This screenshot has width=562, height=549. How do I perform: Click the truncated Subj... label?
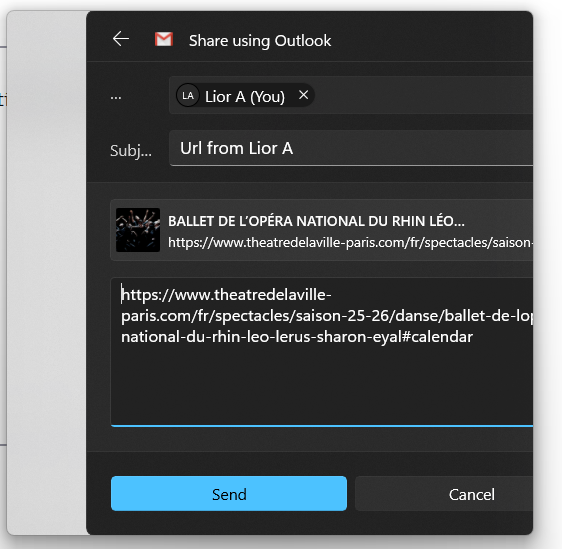point(131,151)
